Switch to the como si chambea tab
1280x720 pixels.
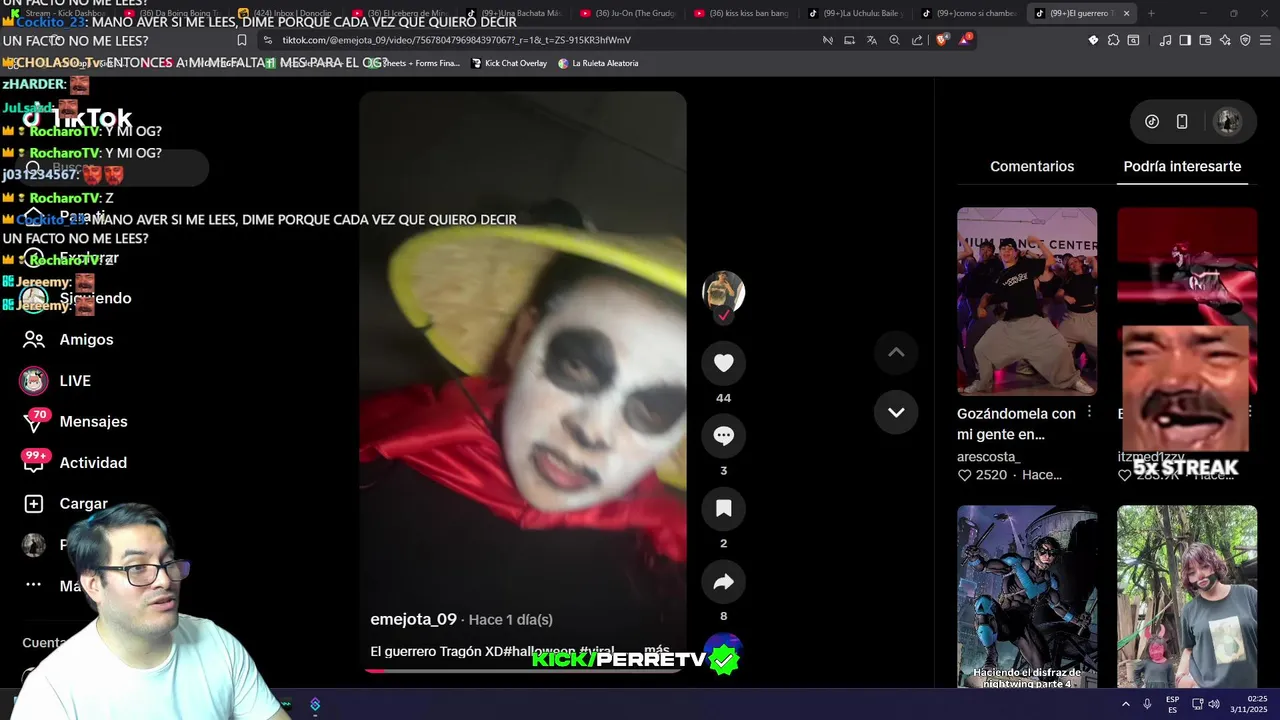pos(970,13)
